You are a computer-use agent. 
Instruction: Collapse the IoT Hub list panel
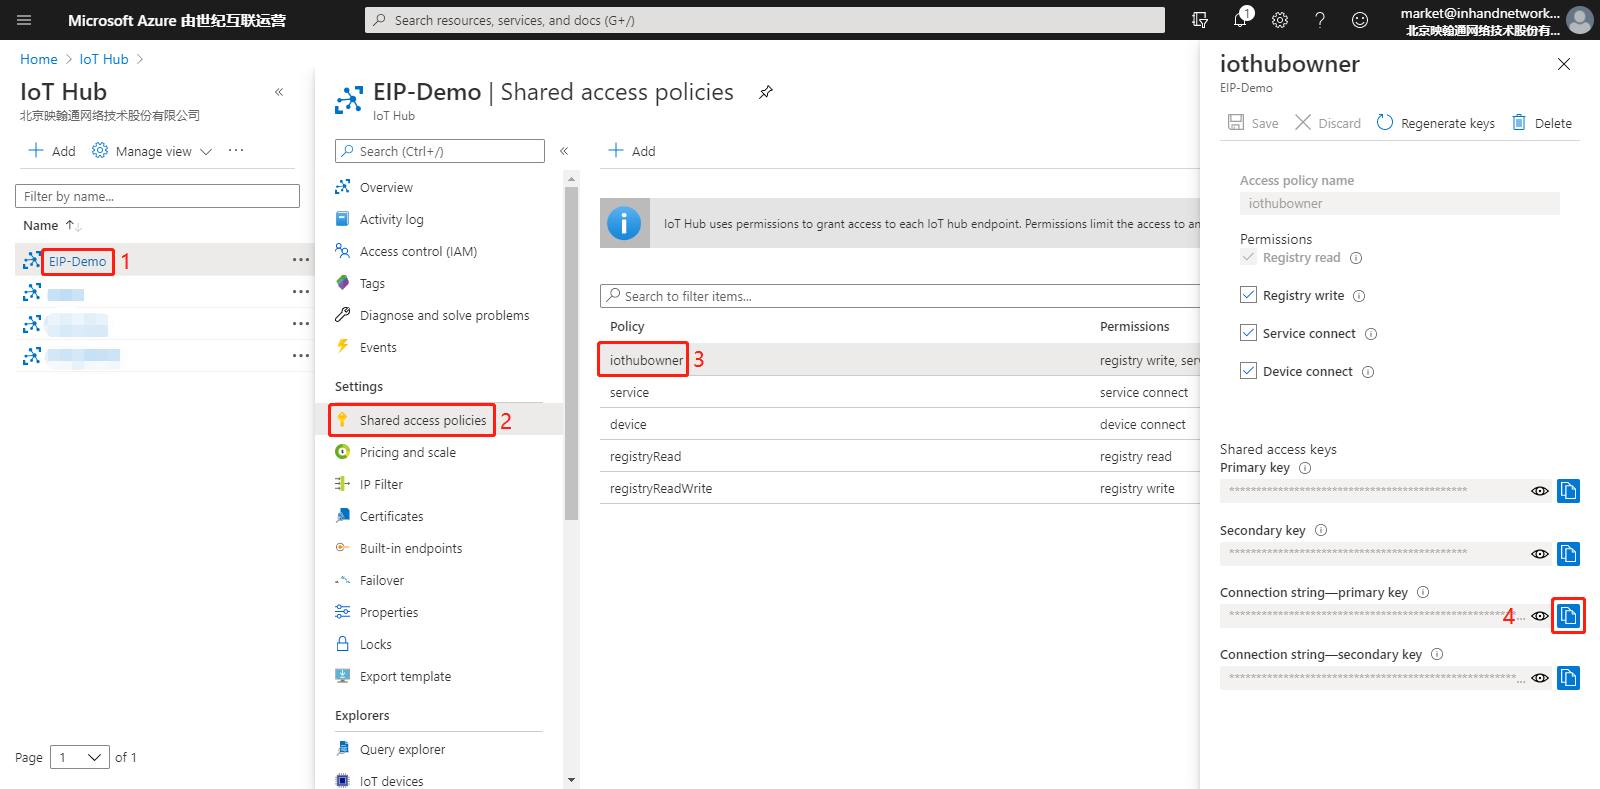(x=279, y=92)
